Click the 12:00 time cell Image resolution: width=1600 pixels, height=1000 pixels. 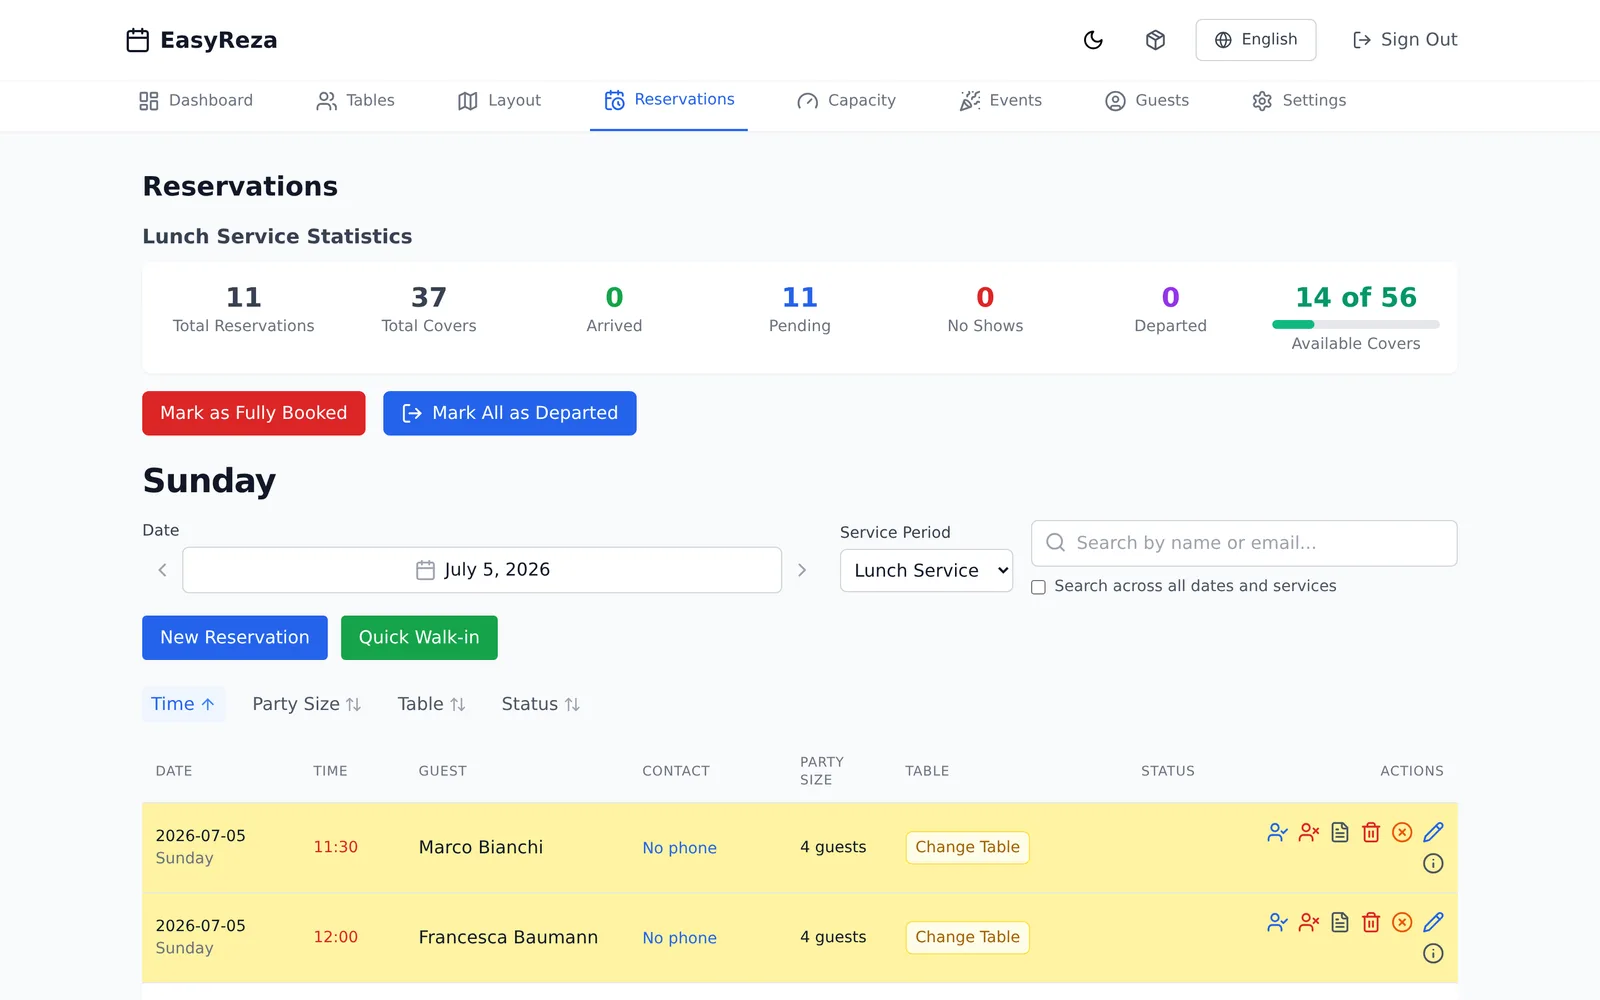point(336,937)
